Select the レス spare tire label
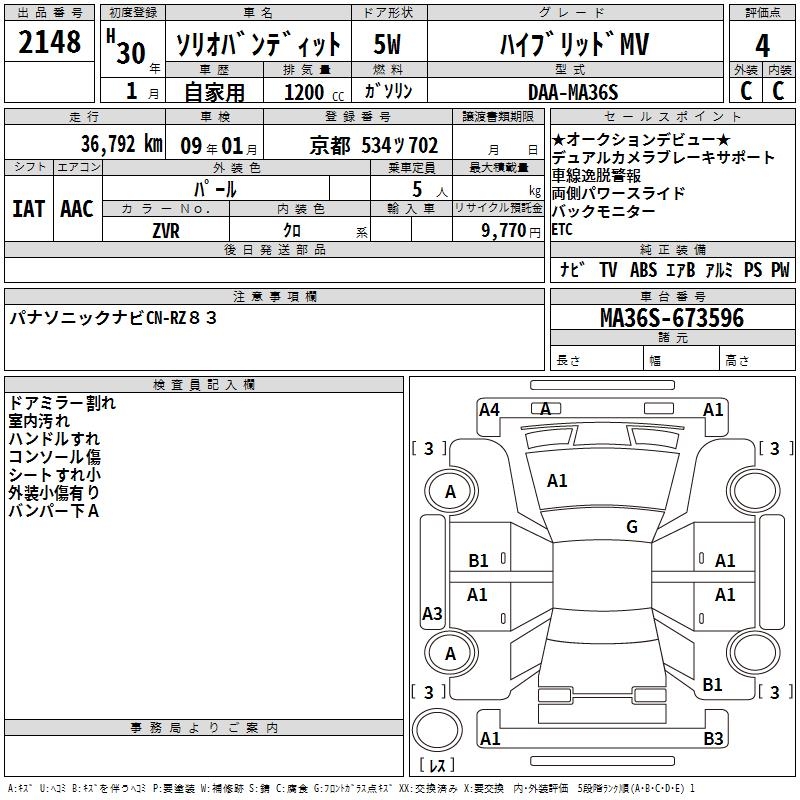The width and height of the screenshot is (800, 800). [x=437, y=765]
